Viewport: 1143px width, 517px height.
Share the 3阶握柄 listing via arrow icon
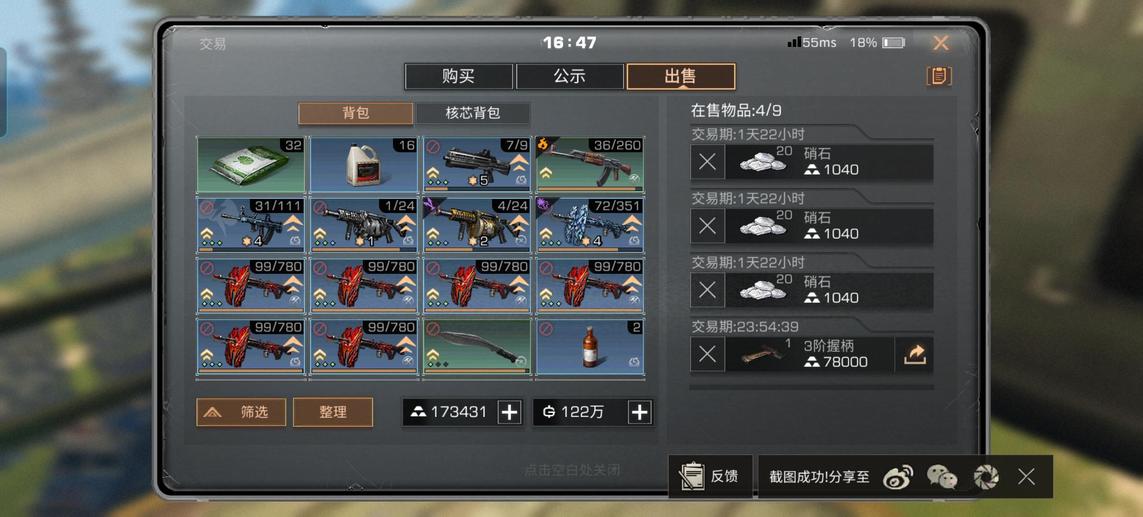[914, 354]
